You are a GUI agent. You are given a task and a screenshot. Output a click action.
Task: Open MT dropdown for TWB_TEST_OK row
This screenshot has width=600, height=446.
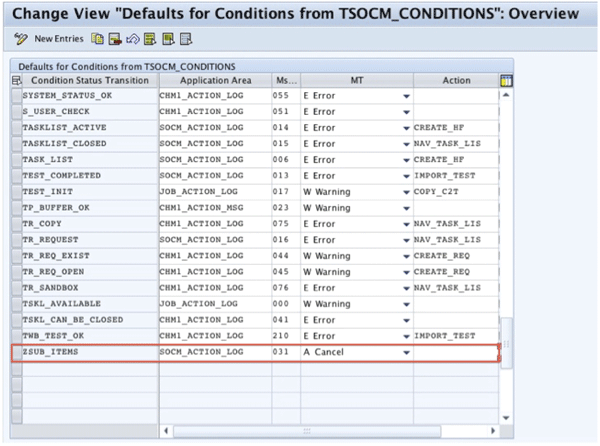point(406,337)
